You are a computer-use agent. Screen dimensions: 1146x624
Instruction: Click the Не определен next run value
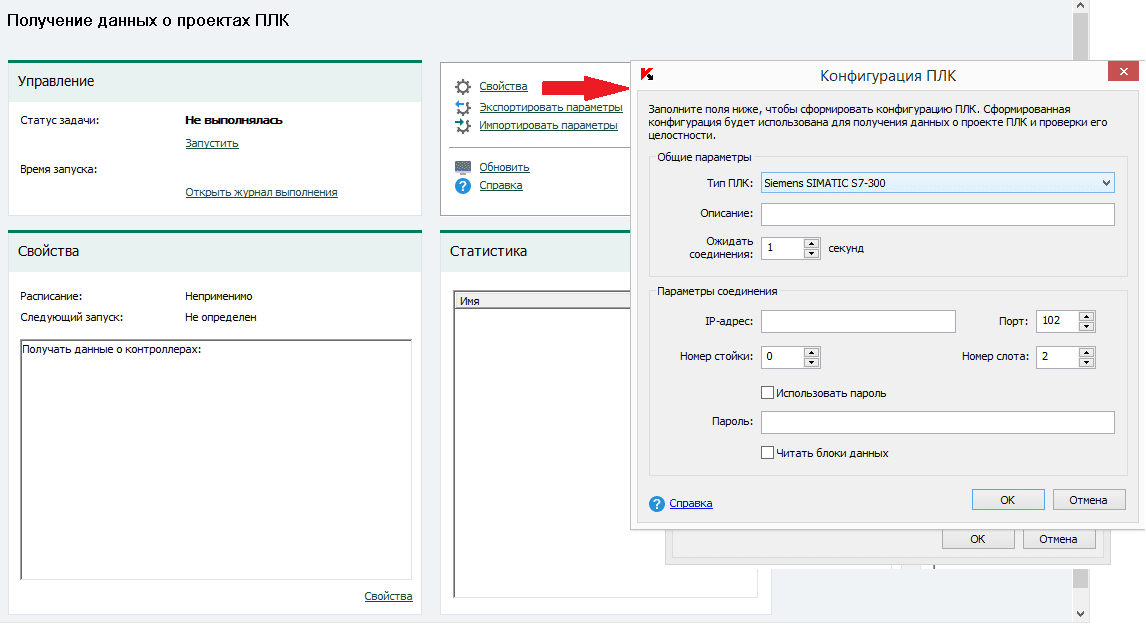(221, 317)
